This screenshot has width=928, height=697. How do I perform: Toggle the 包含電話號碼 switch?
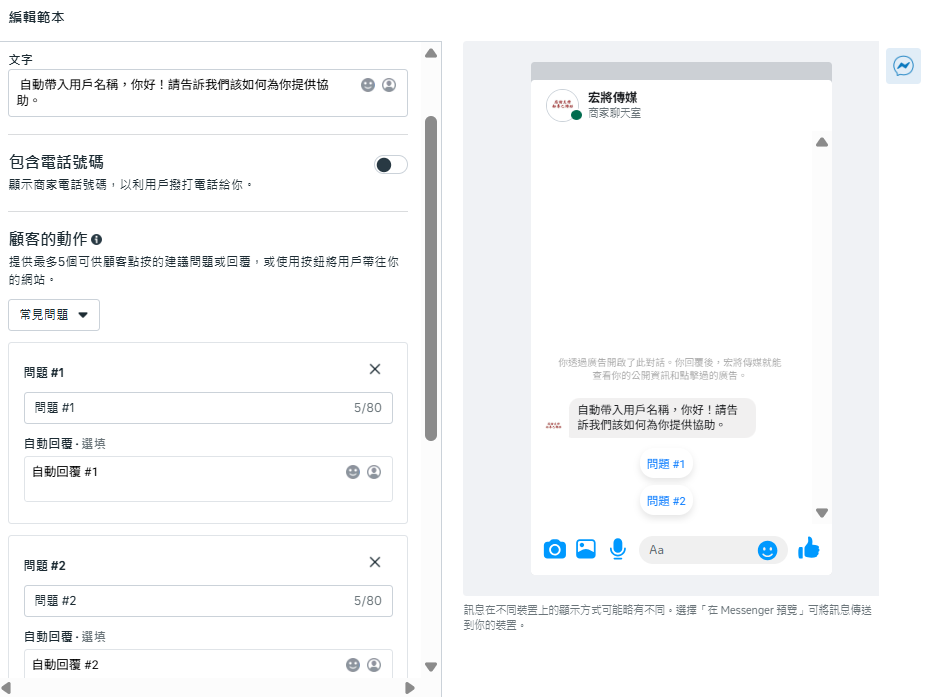coord(391,165)
